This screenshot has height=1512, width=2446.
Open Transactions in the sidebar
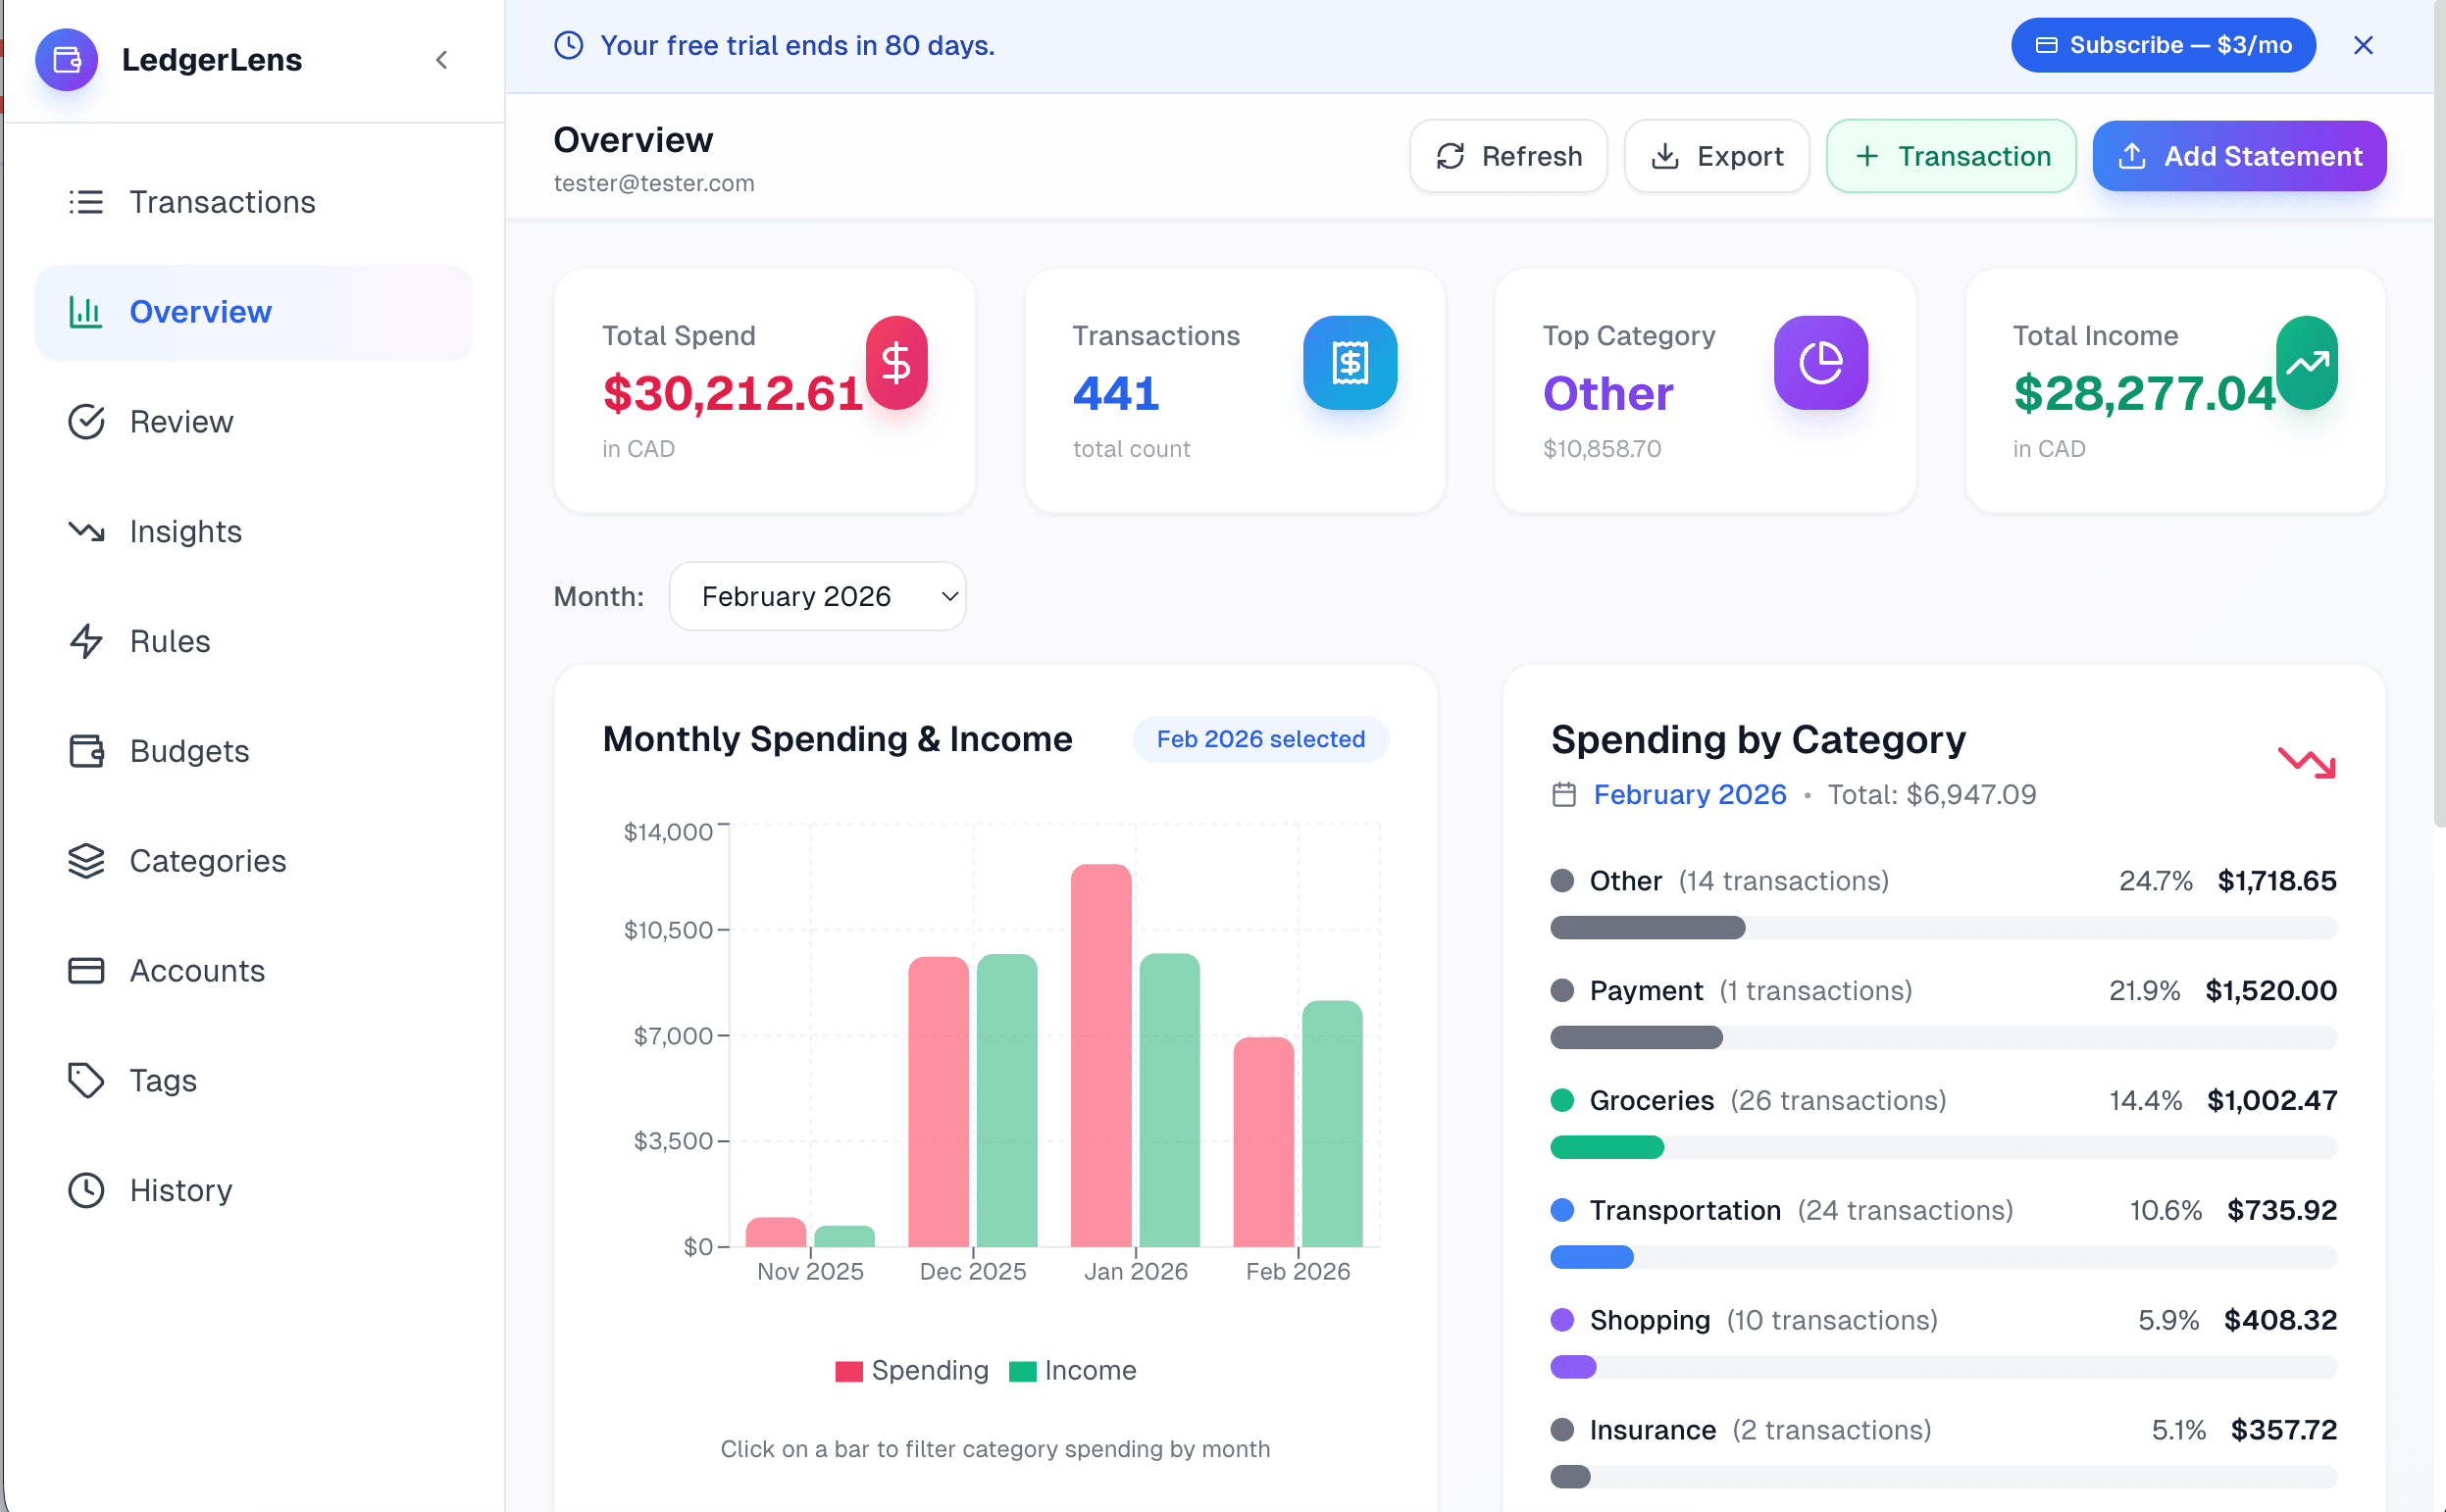222,202
